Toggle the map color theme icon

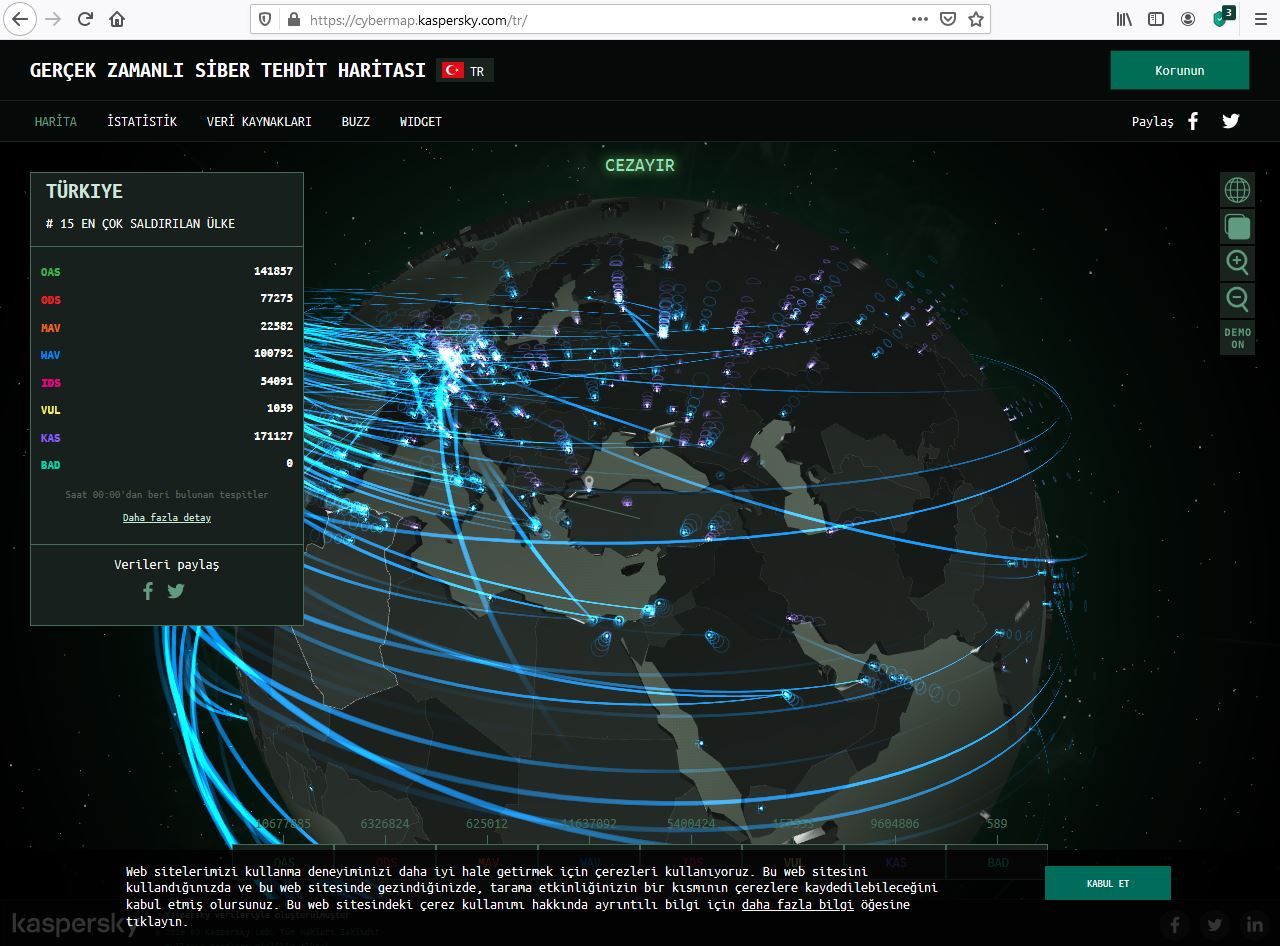pos(1237,226)
